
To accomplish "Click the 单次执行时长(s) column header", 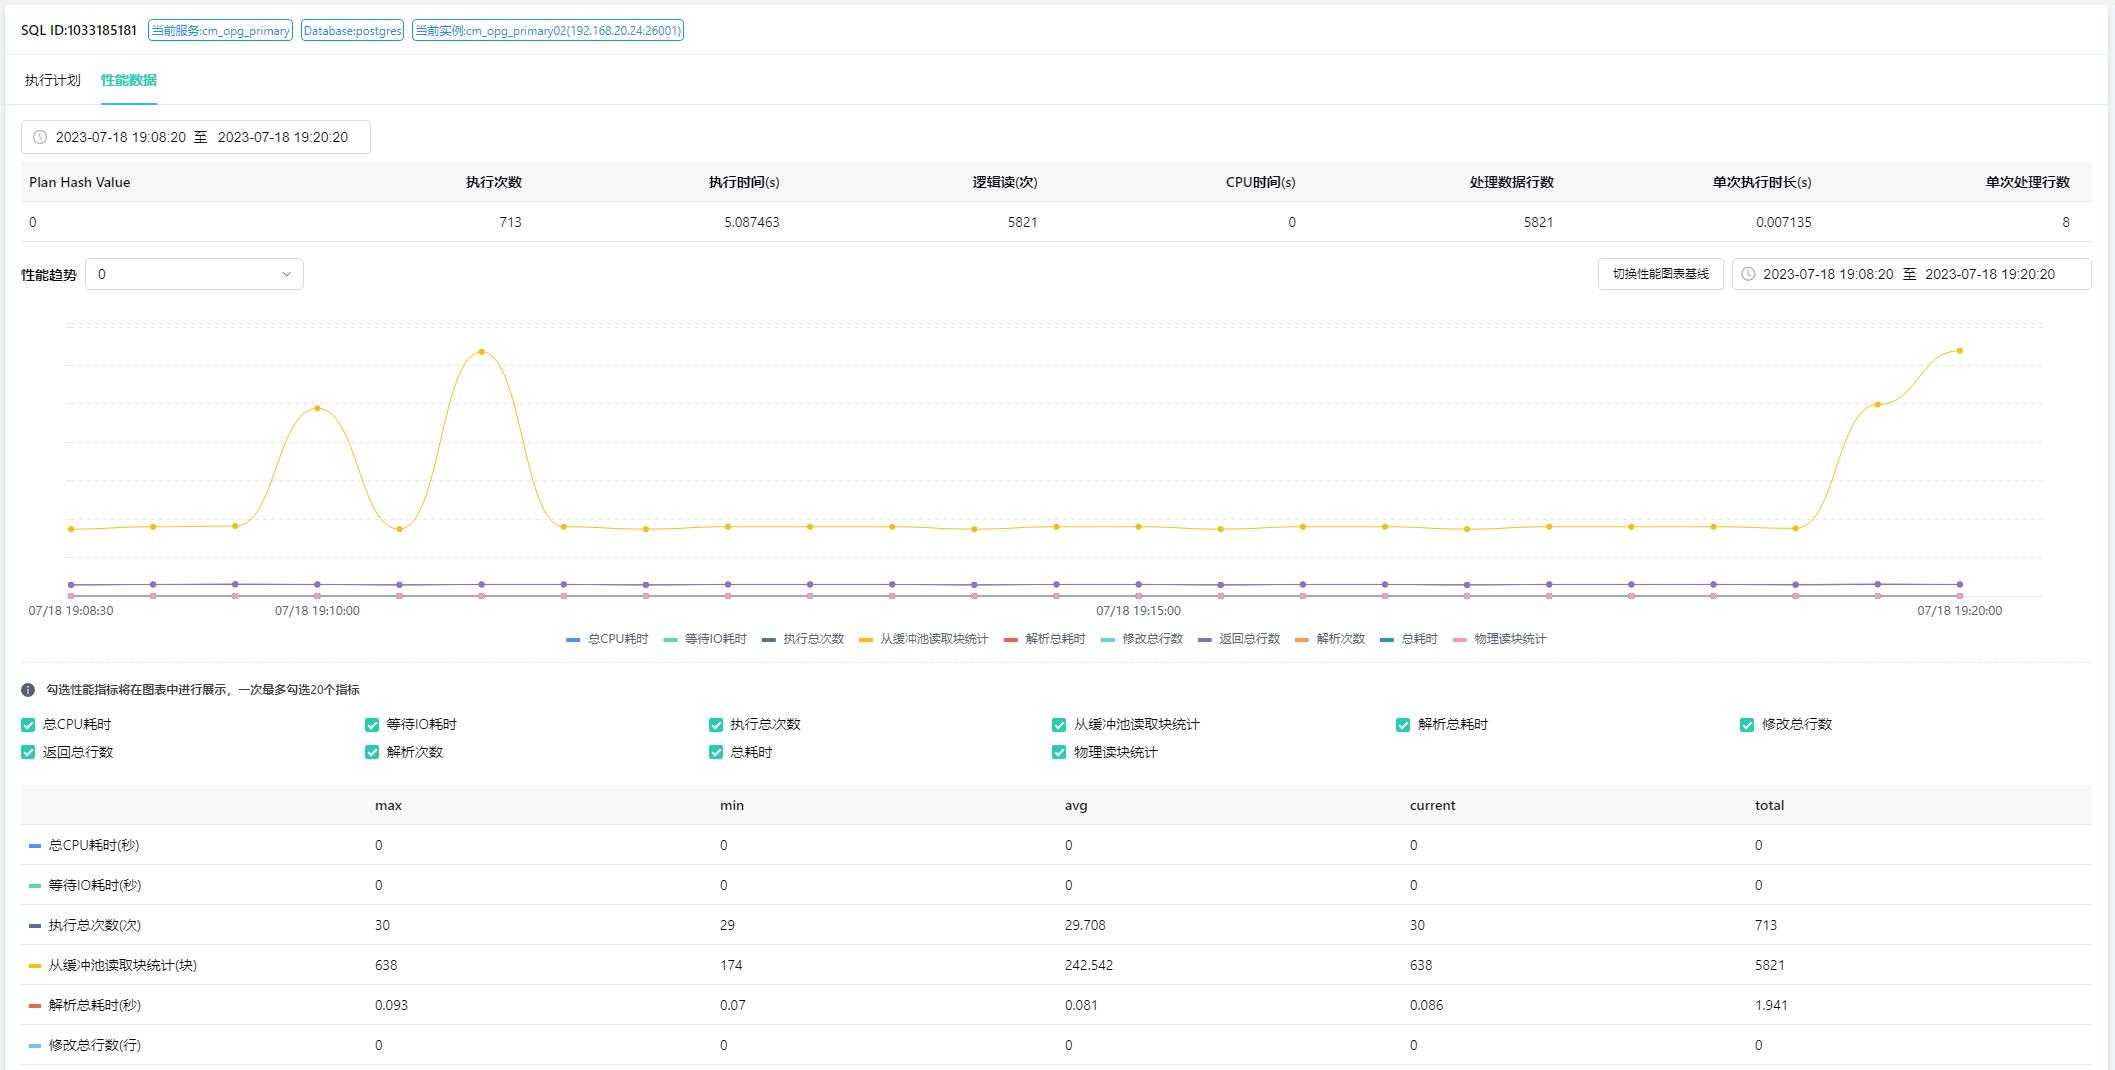I will [x=1762, y=182].
